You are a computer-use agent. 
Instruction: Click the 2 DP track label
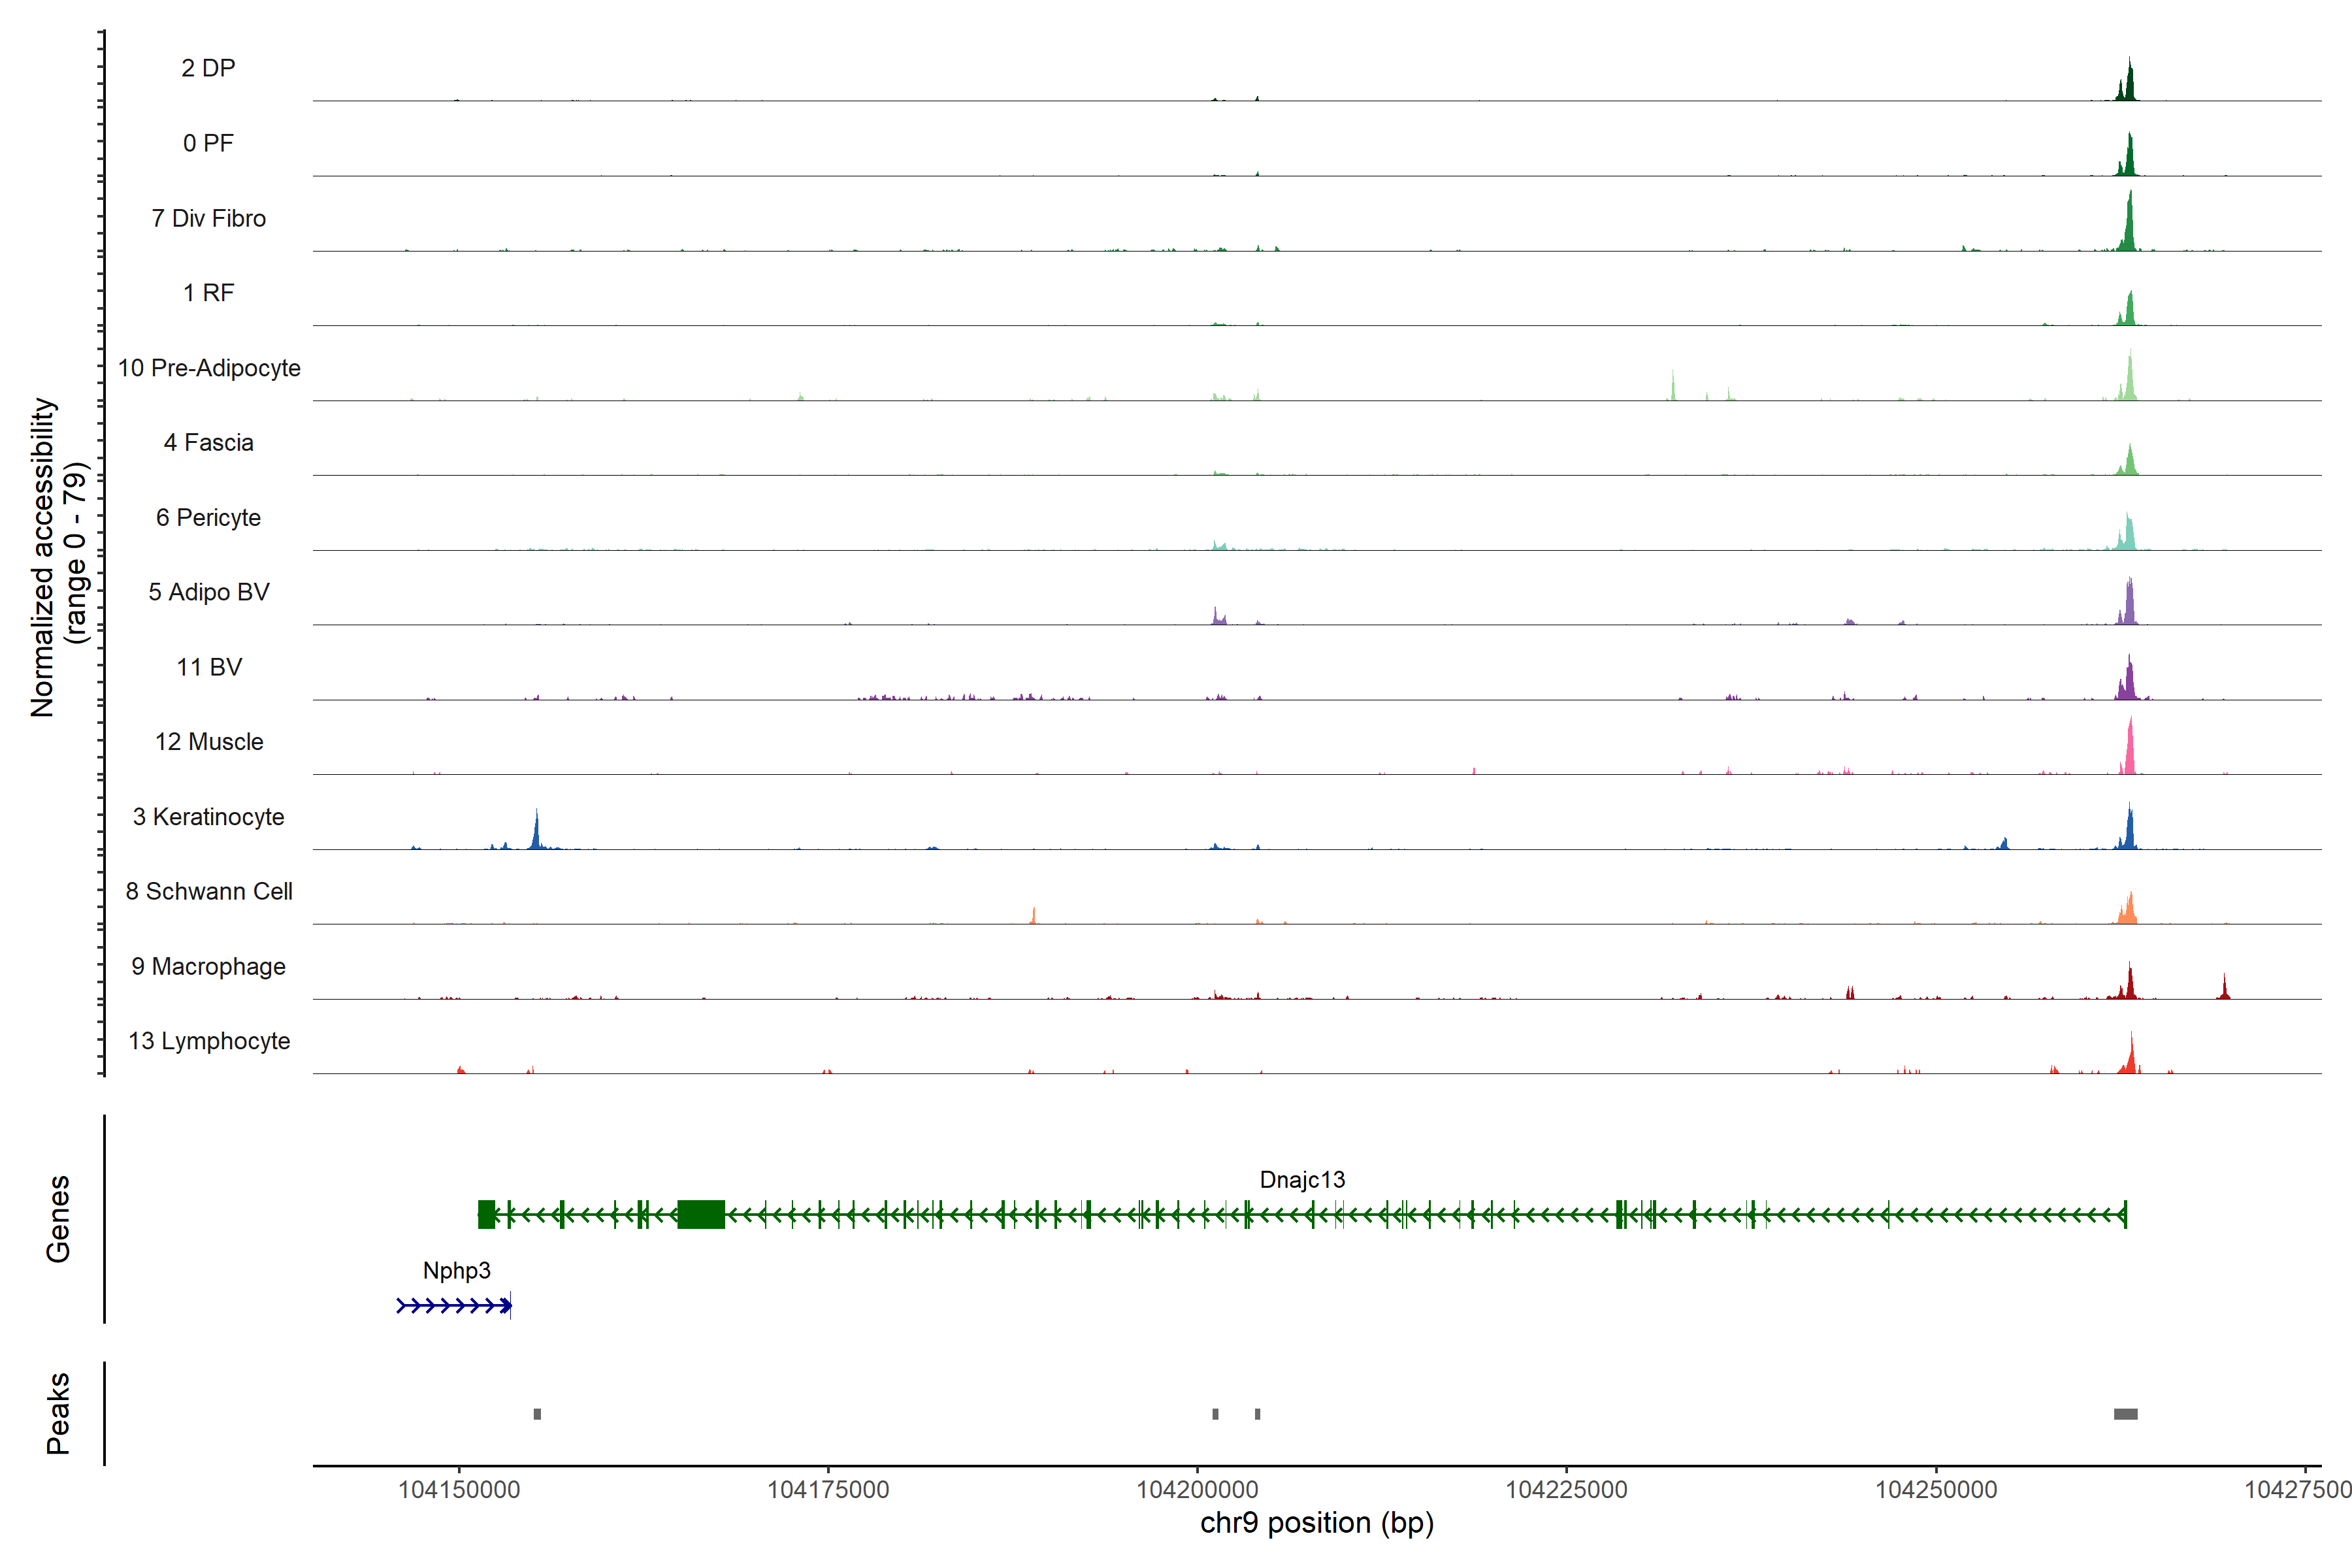pos(208,68)
